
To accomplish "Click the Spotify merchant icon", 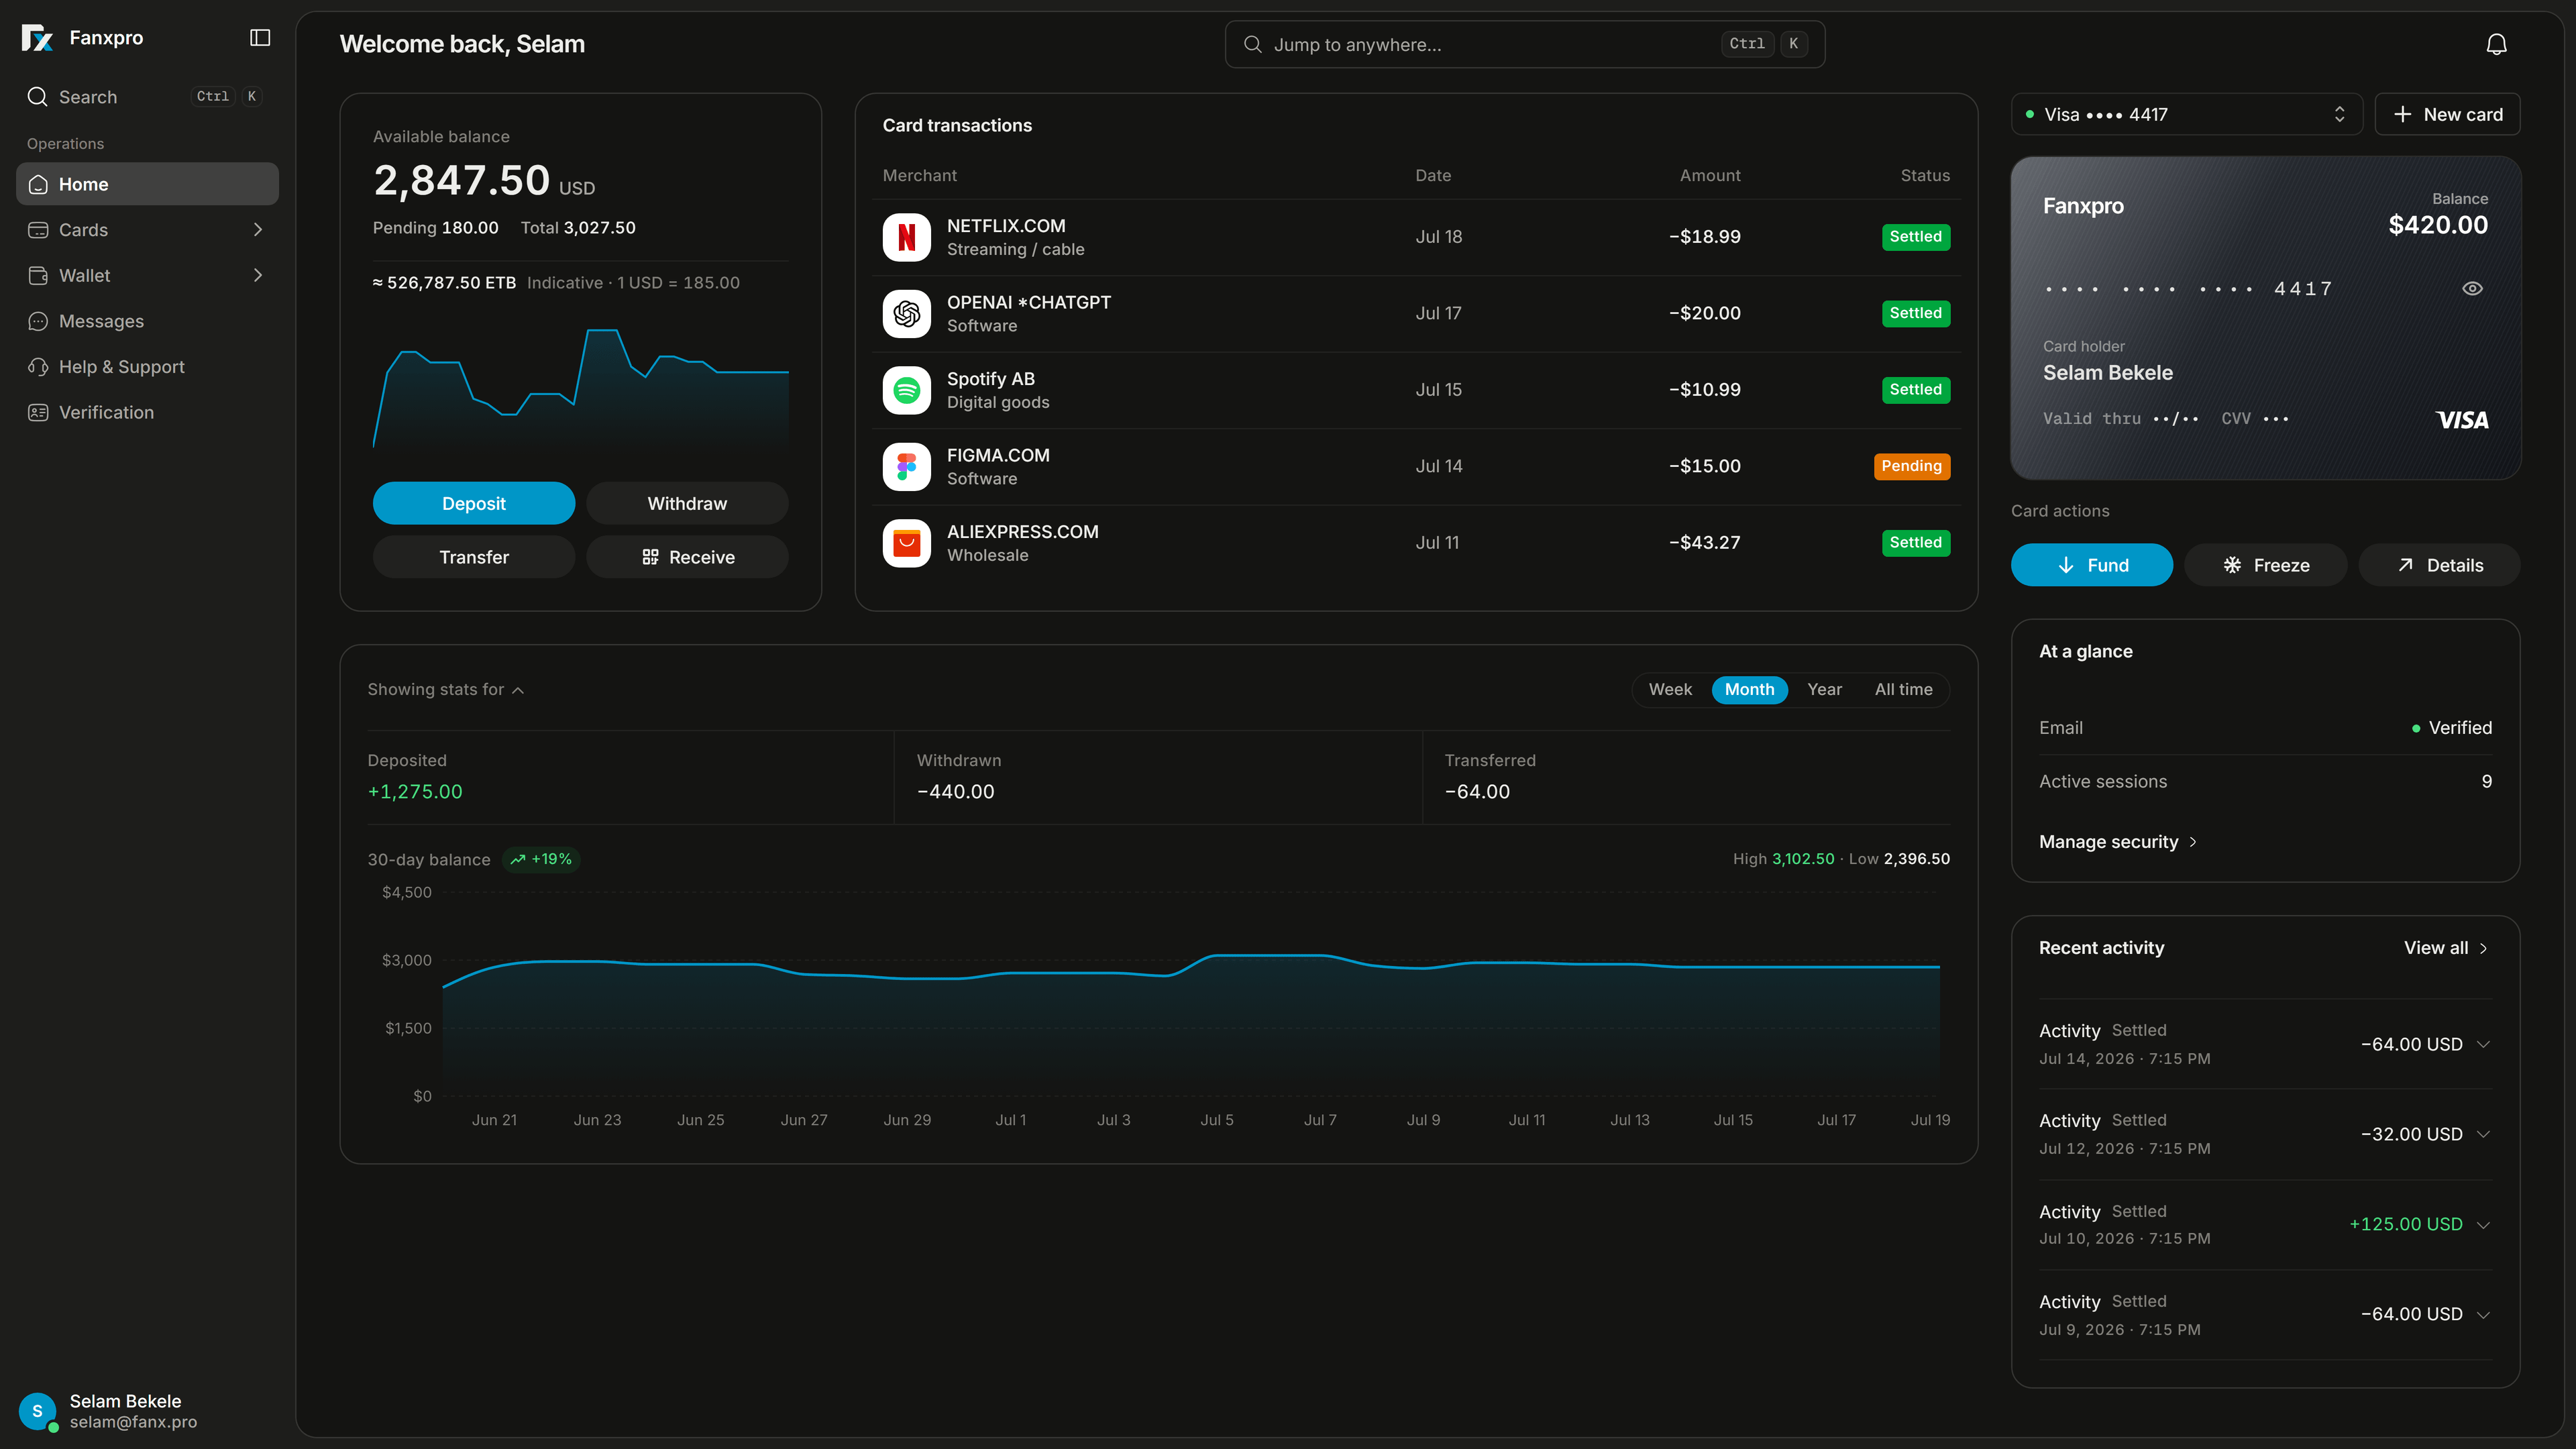I will tap(906, 390).
